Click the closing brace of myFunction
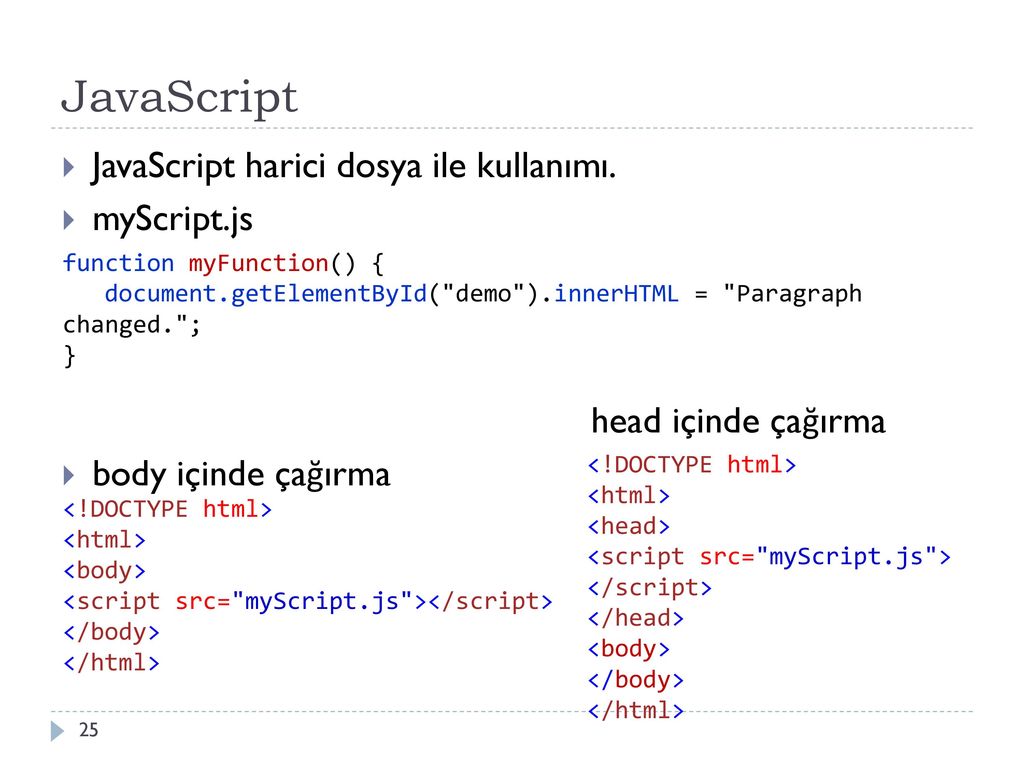 click(69, 357)
